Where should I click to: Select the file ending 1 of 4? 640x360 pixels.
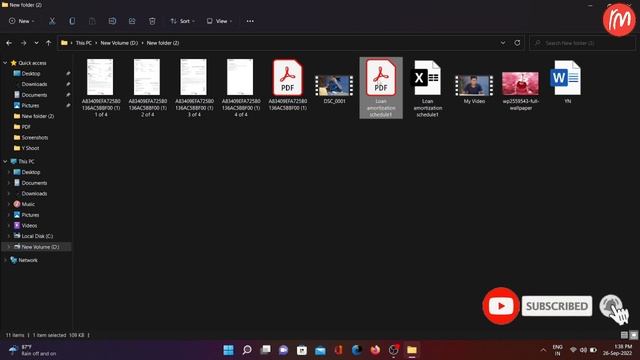[x=101, y=88]
